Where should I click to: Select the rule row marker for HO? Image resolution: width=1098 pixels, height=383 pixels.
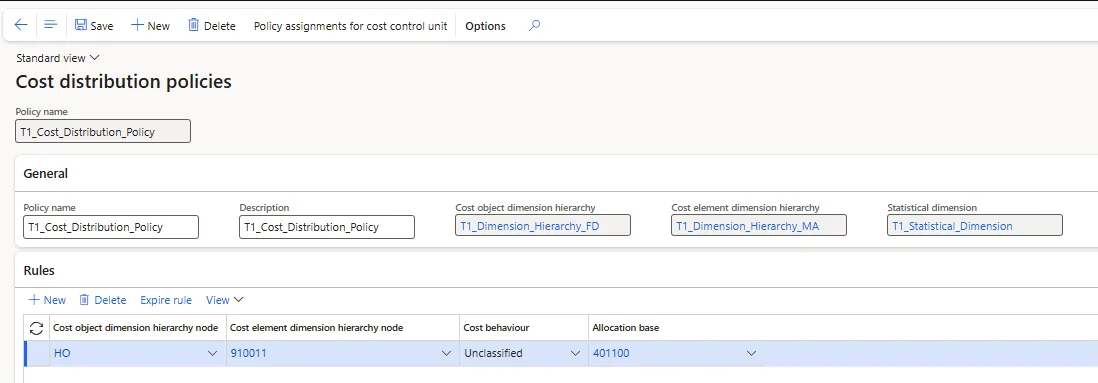(37, 354)
